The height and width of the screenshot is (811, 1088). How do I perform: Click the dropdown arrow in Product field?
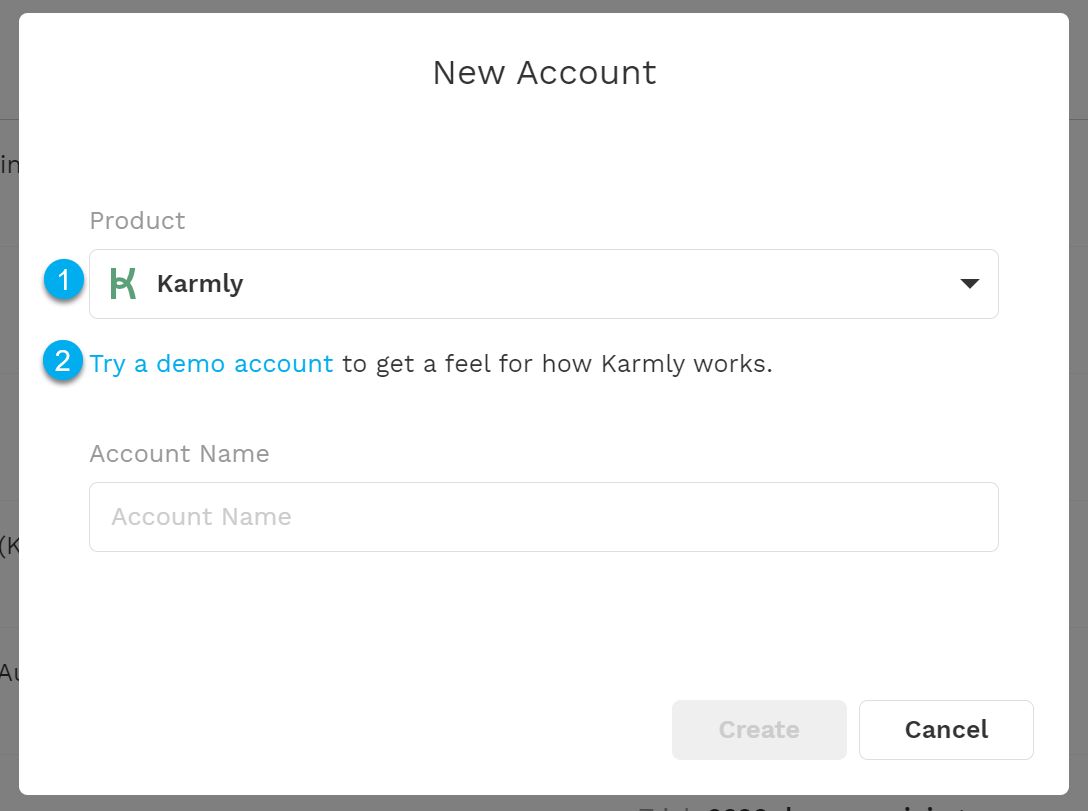point(969,284)
